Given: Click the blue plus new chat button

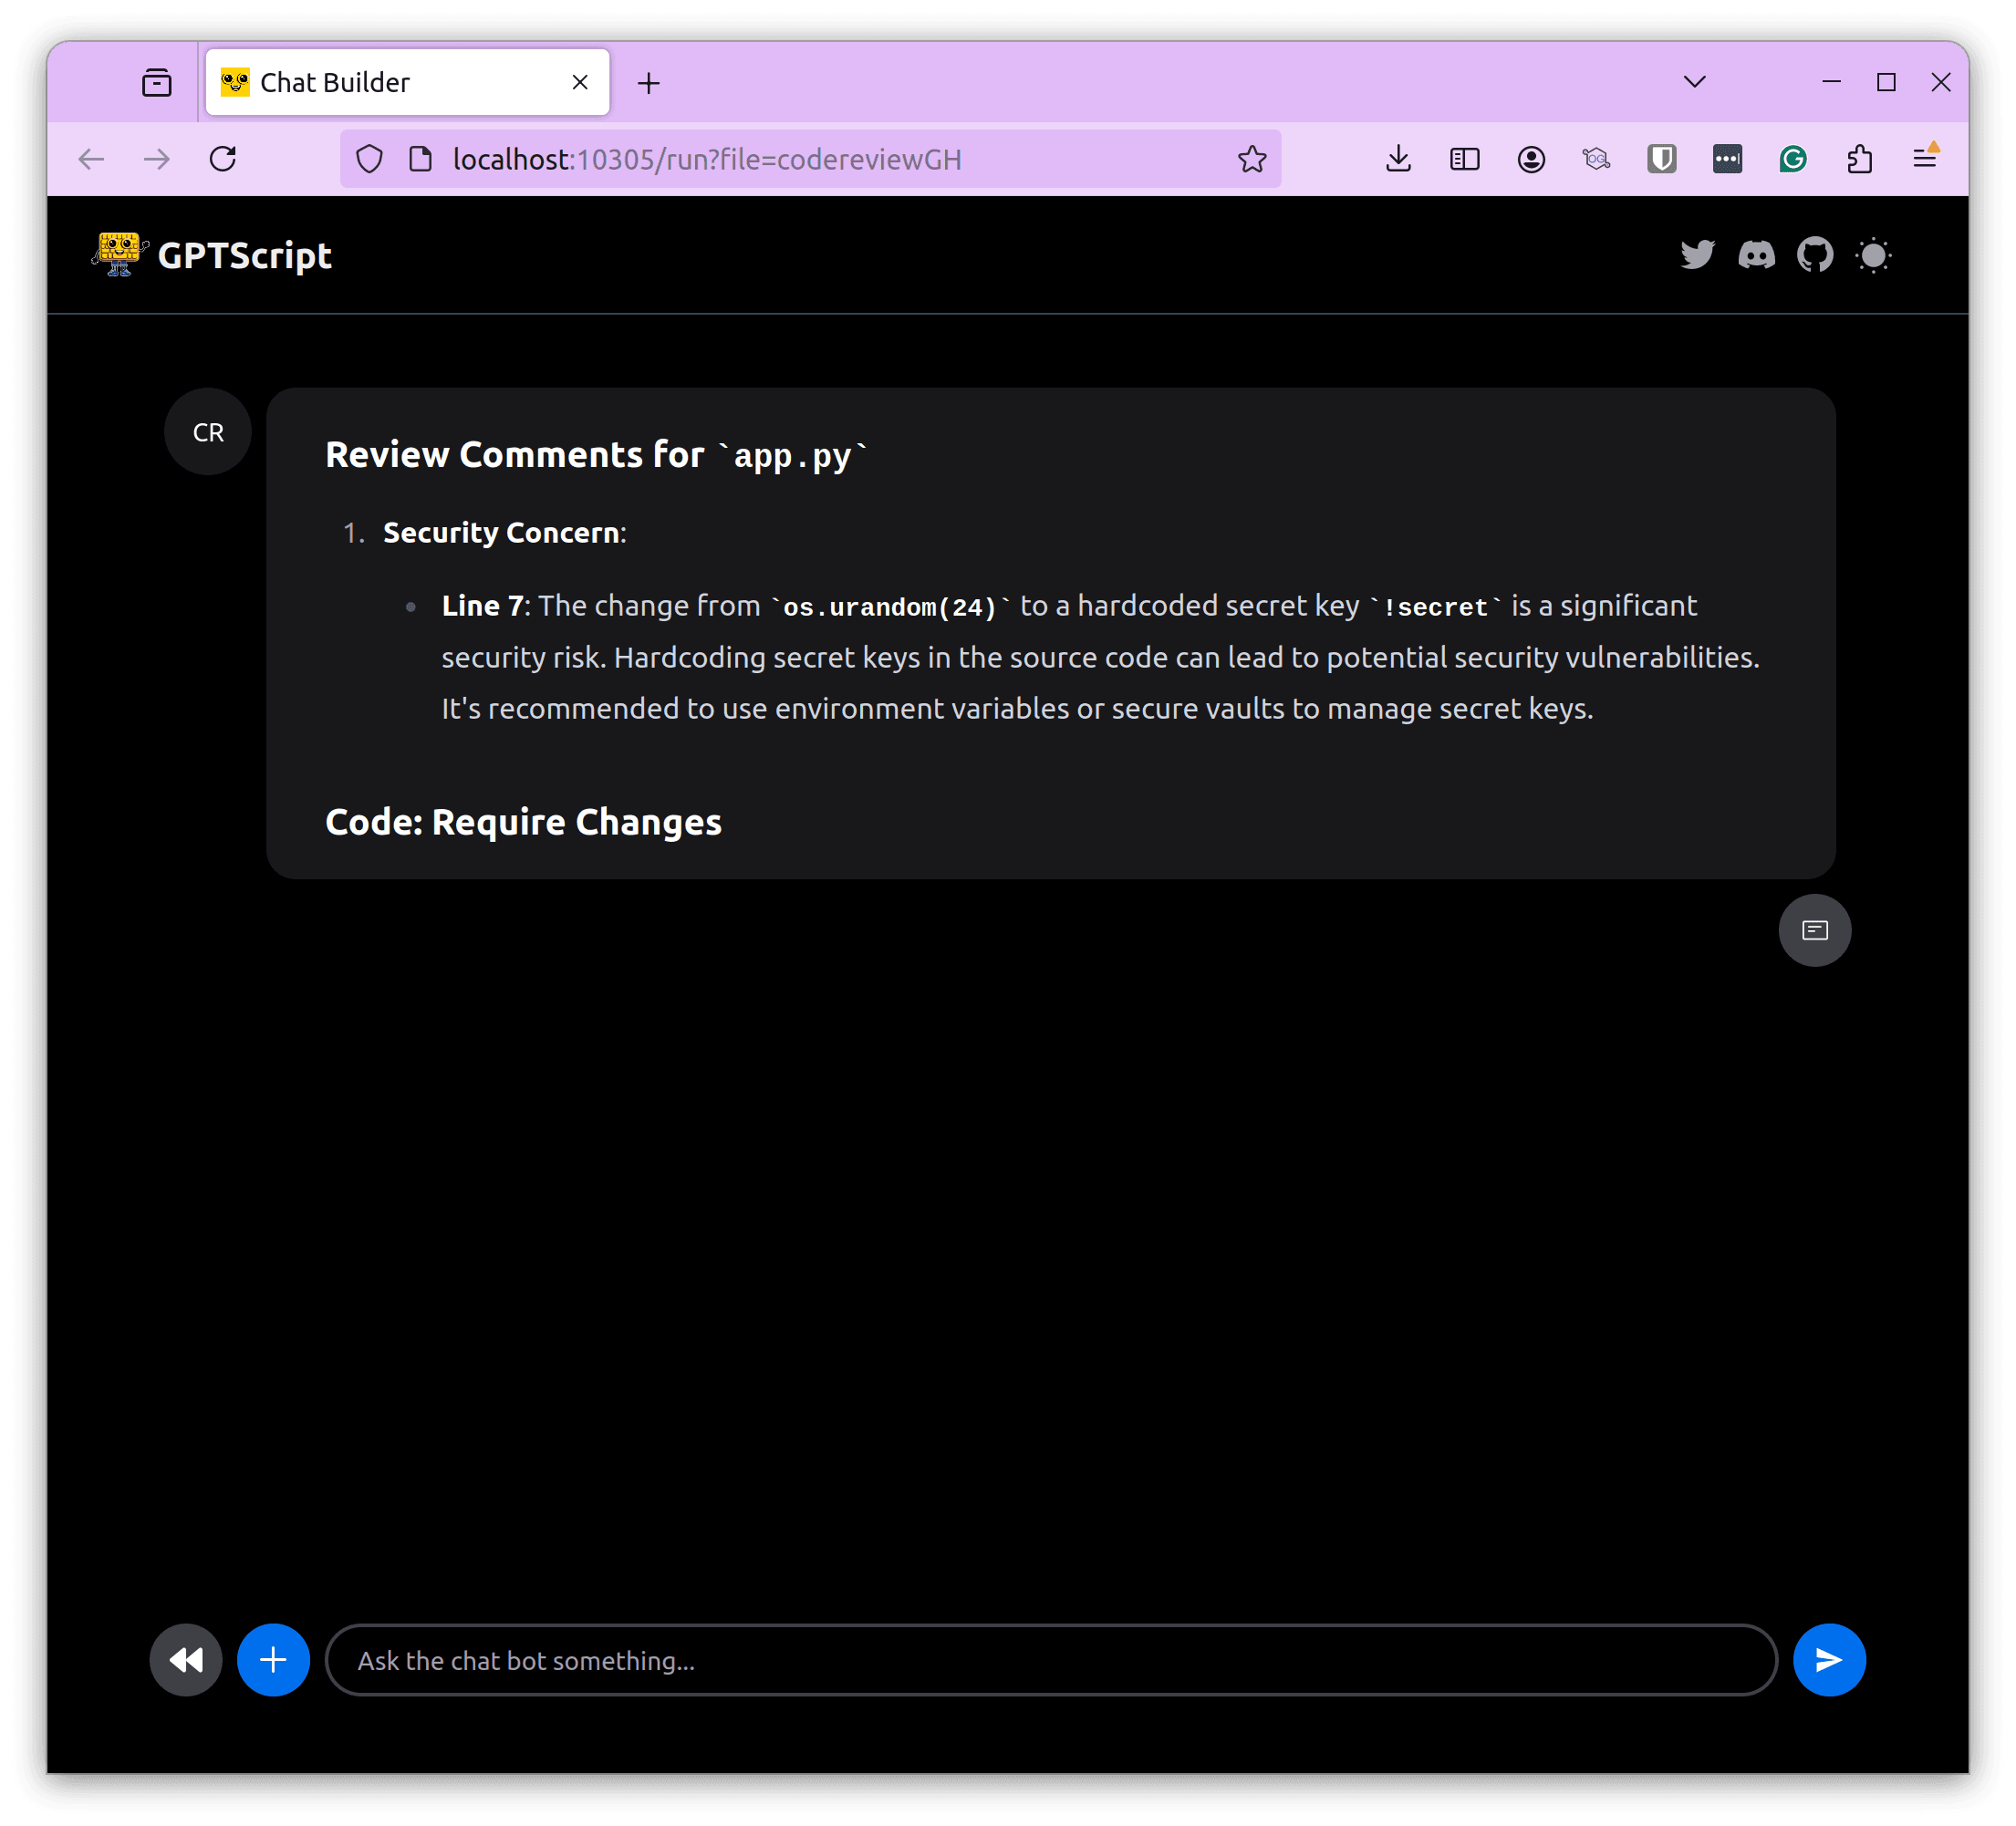Looking at the screenshot, I should pyautogui.click(x=273, y=1660).
